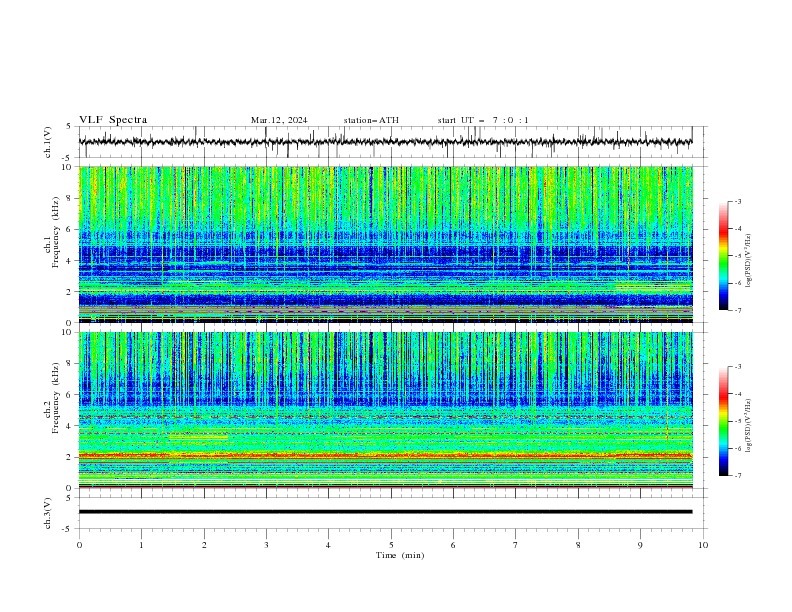Image resolution: width=792 pixels, height=612 pixels.
Task: Click the "8" minute tick on time axis
Action: click(x=578, y=545)
